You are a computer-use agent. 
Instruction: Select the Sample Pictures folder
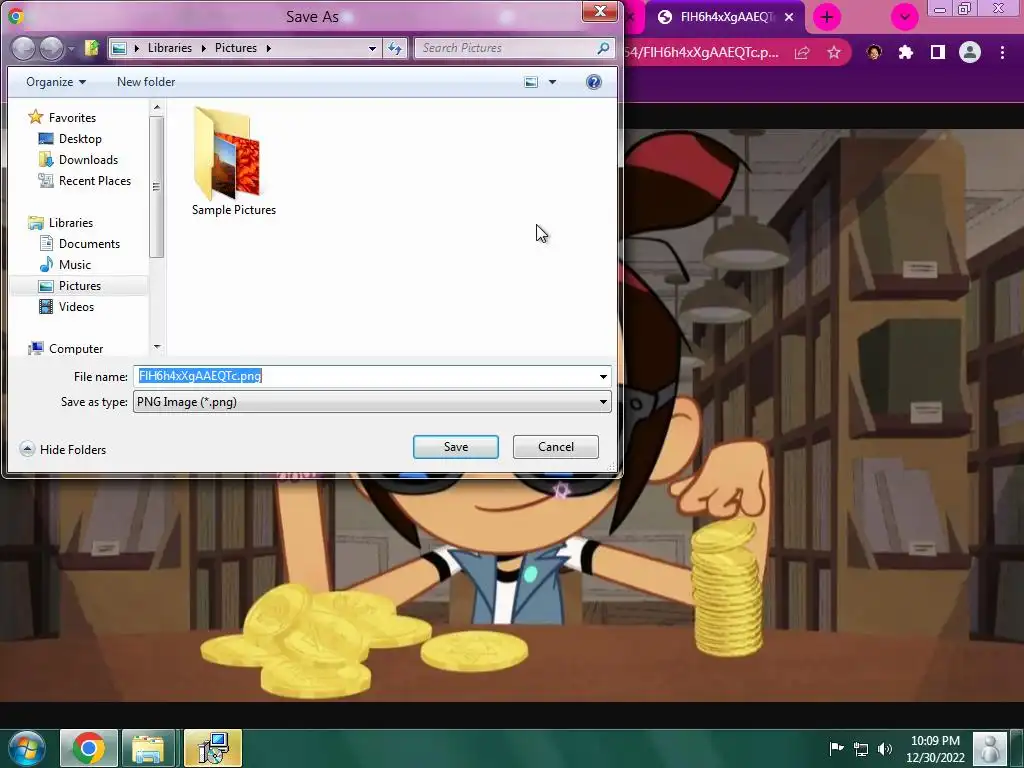pyautogui.click(x=234, y=161)
